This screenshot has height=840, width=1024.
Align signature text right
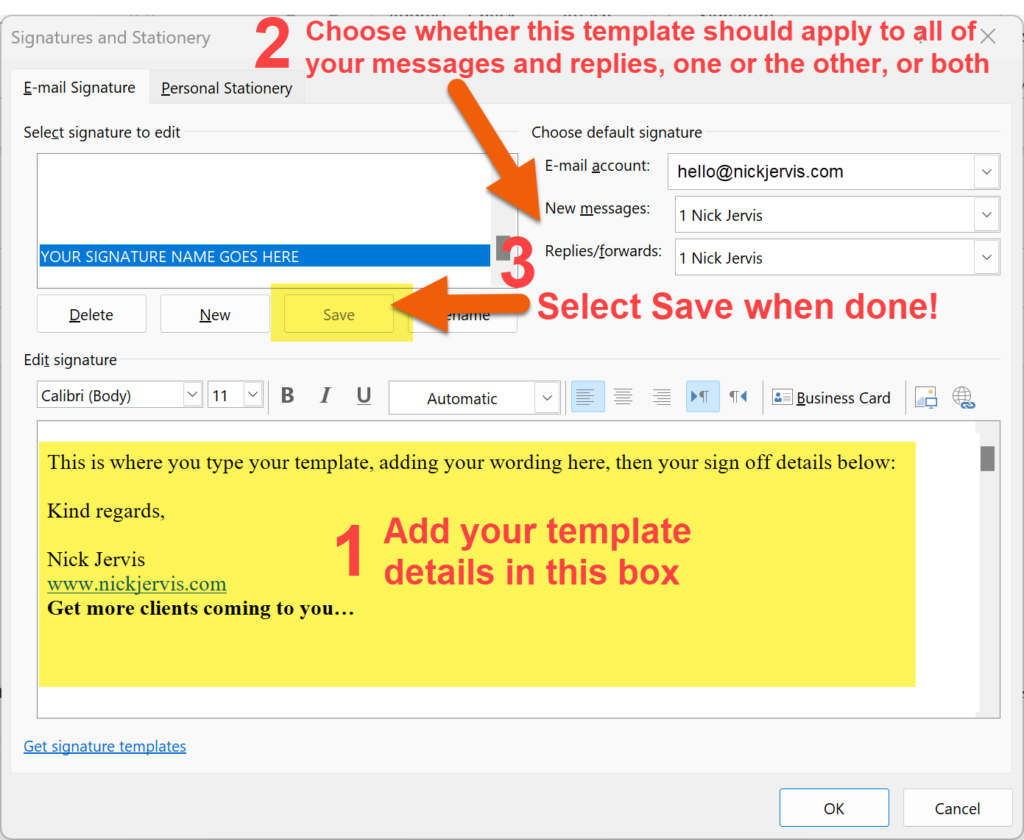click(x=661, y=396)
